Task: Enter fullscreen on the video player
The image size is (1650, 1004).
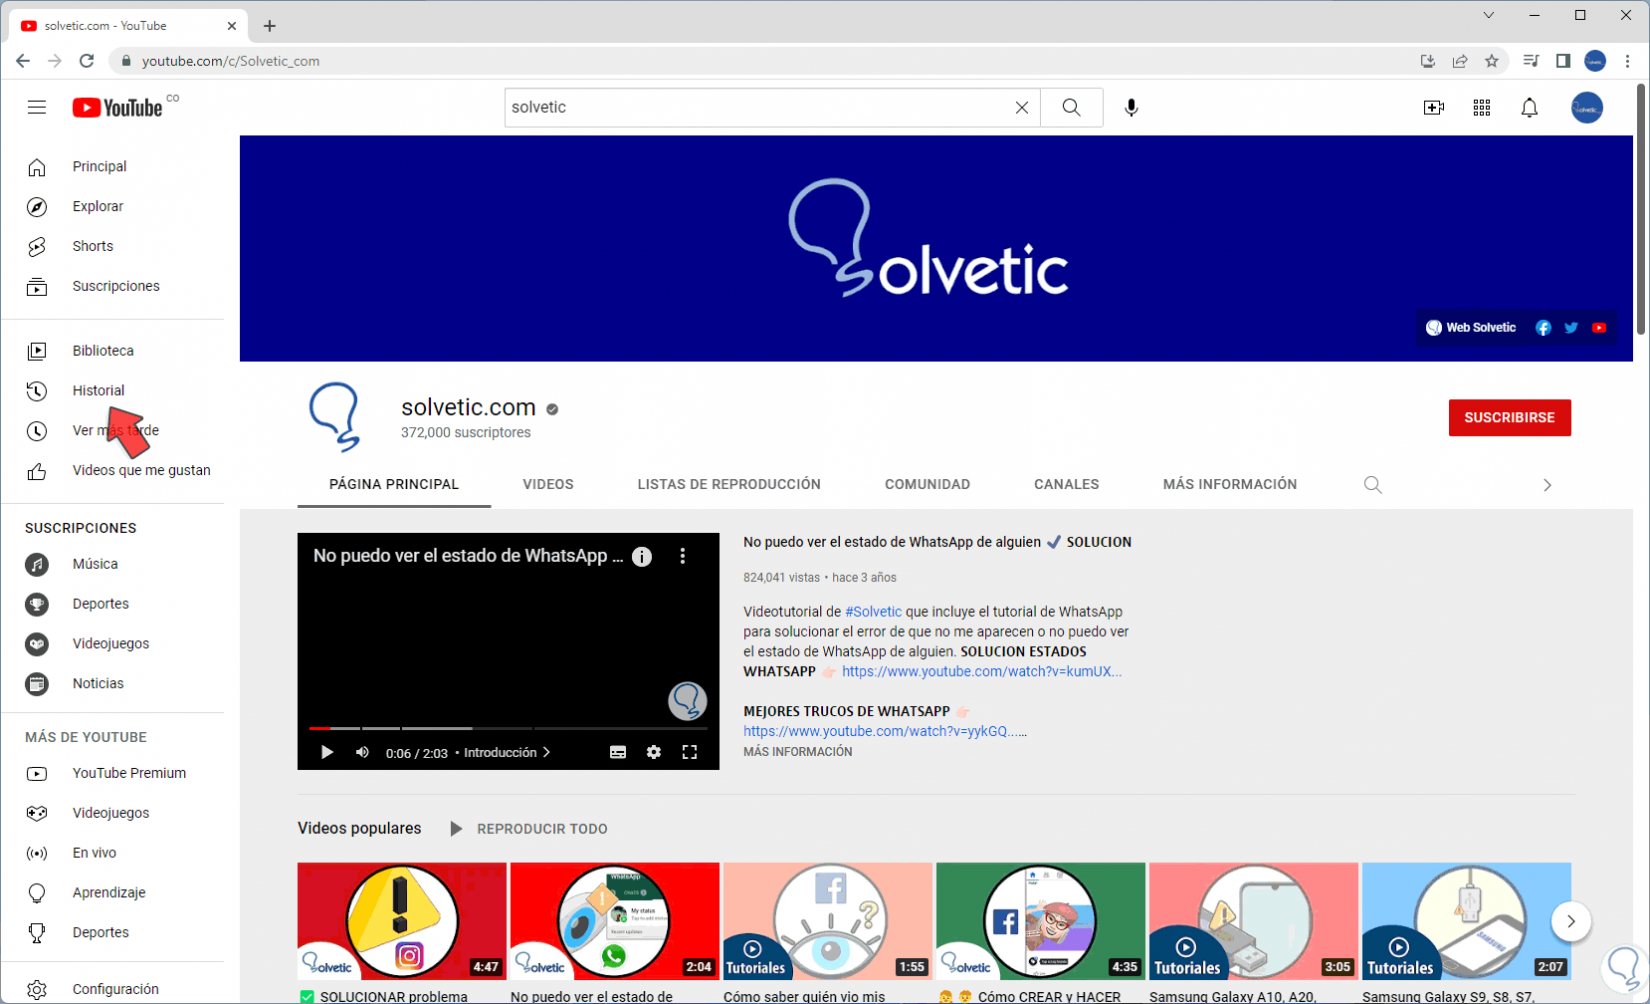Action: pos(690,752)
